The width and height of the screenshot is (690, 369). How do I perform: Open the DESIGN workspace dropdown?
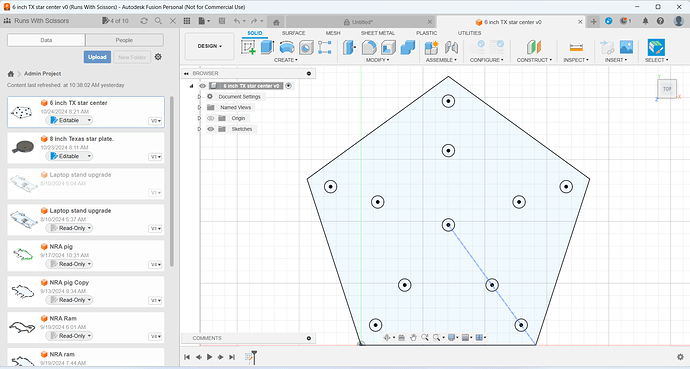click(x=209, y=46)
